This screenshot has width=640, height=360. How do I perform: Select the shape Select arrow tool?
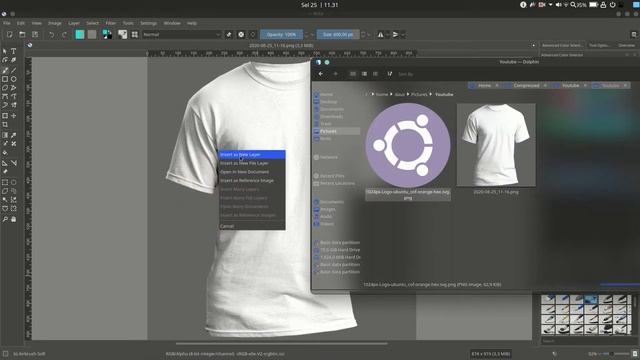tap(5, 51)
